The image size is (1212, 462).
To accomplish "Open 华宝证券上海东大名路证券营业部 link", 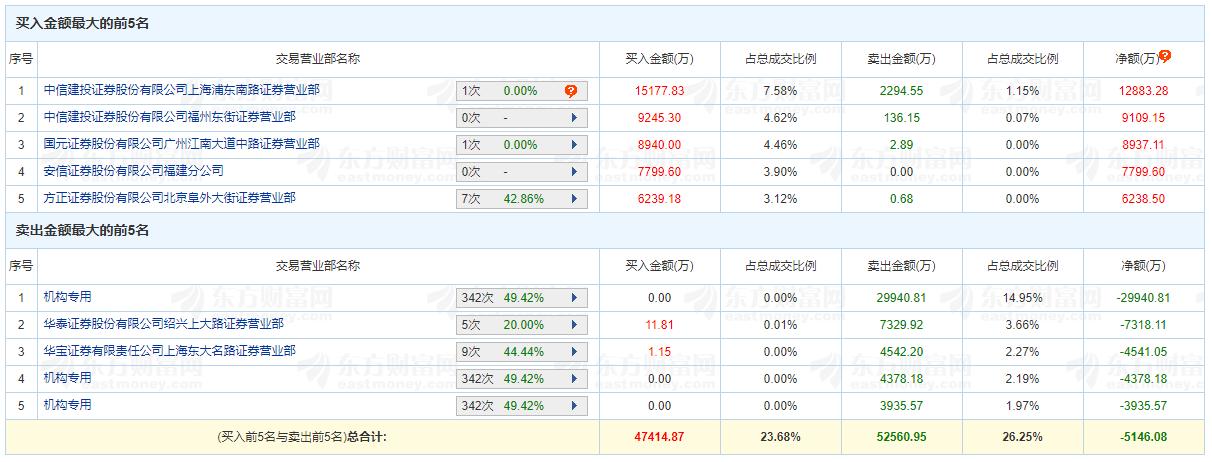I will tap(169, 351).
